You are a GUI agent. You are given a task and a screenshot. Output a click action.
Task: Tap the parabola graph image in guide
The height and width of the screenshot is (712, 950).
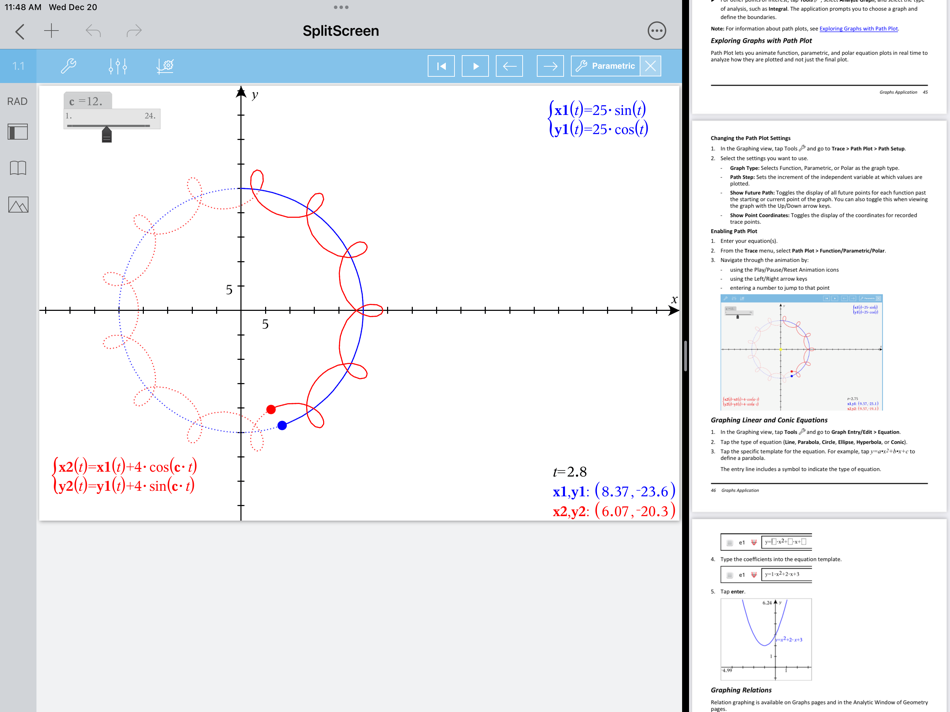tap(766, 639)
